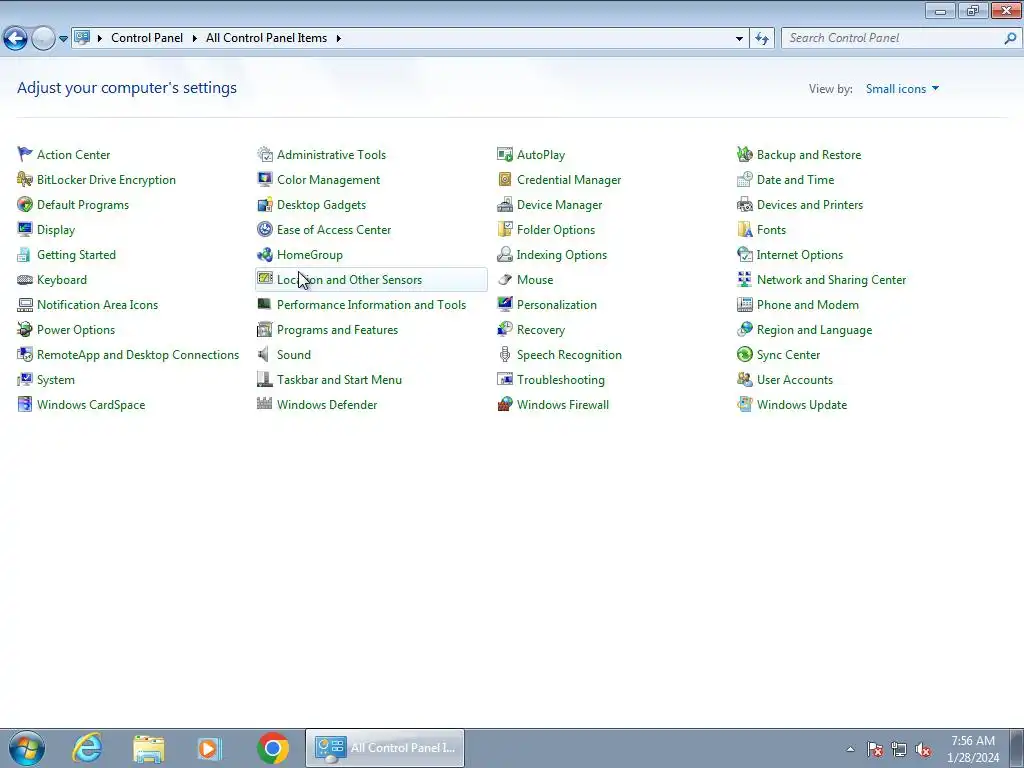The image size is (1024, 768).
Task: Go back using the Back arrow button
Action: click(16, 39)
